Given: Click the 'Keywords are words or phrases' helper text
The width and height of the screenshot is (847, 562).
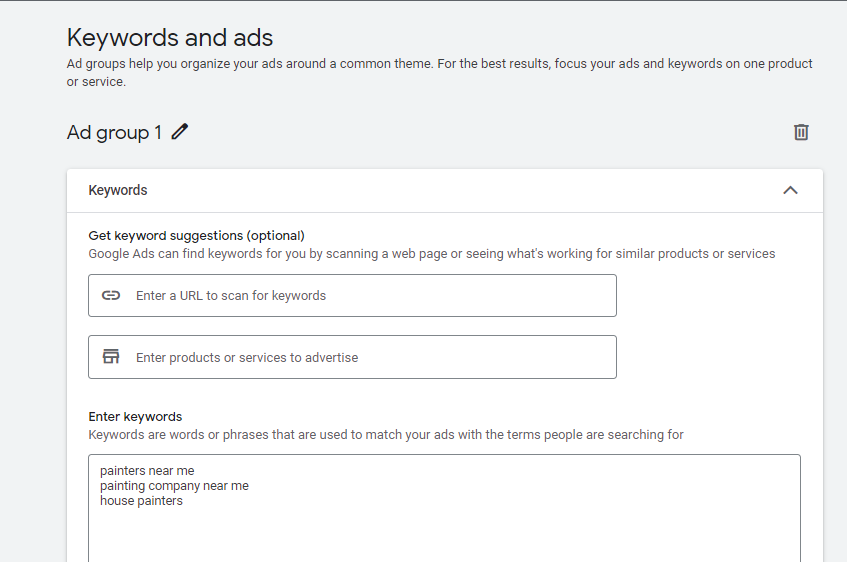Looking at the screenshot, I should tap(386, 435).
